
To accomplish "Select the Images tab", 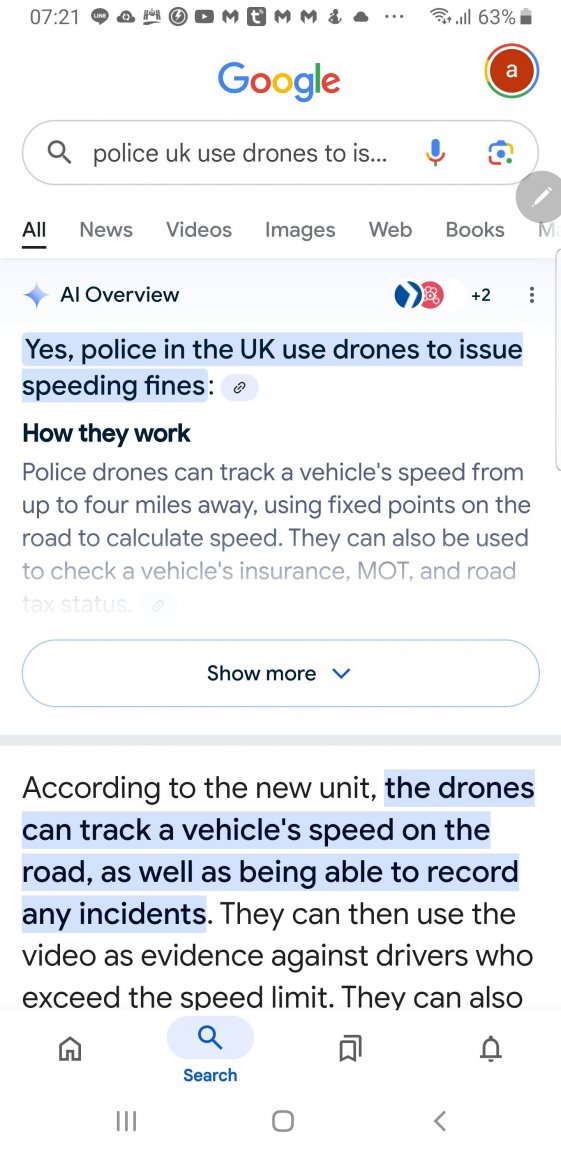I will coord(300,230).
